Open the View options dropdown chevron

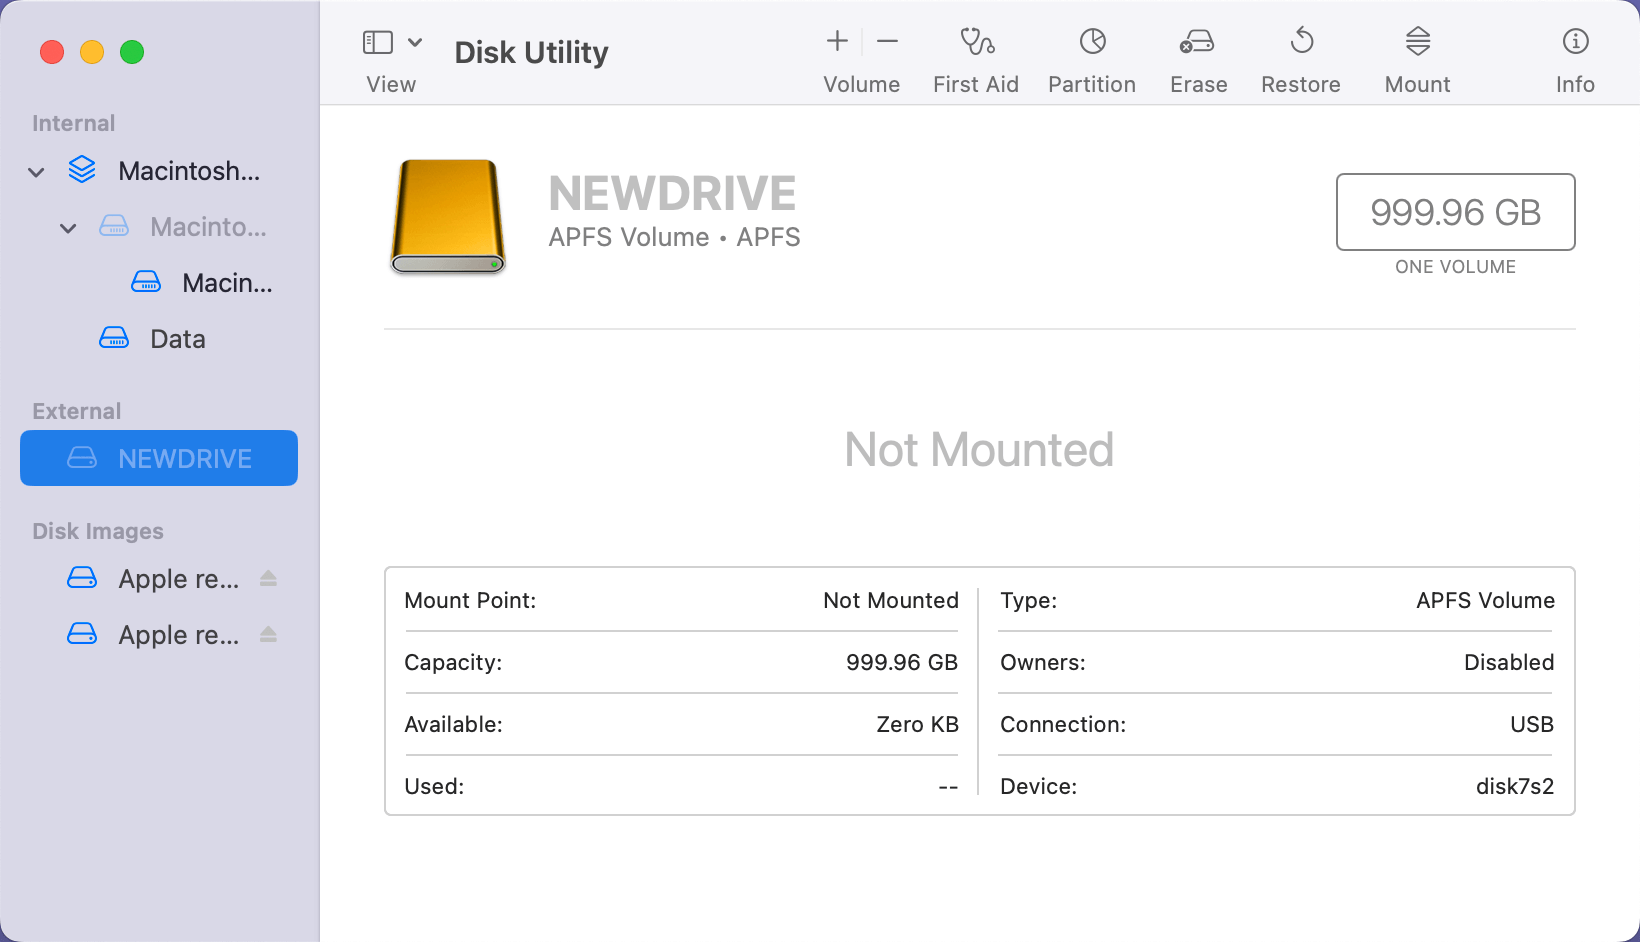coord(416,42)
